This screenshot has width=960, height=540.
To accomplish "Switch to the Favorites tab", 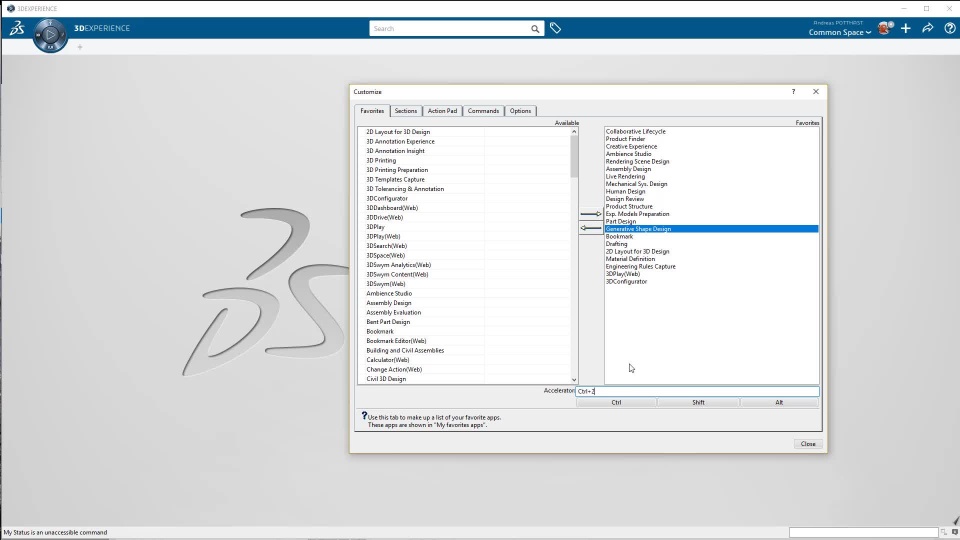I will [x=372, y=111].
